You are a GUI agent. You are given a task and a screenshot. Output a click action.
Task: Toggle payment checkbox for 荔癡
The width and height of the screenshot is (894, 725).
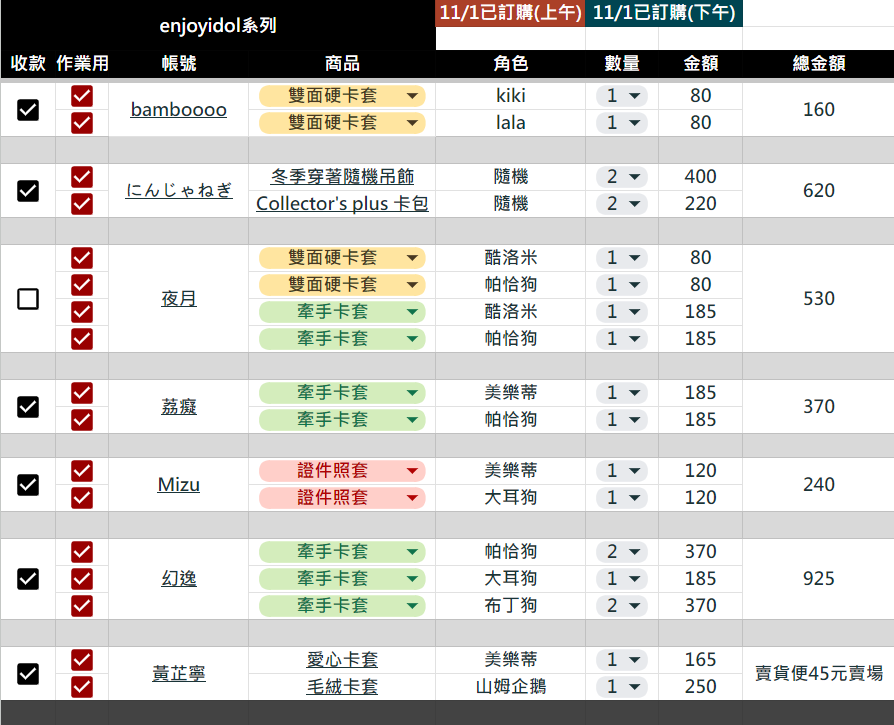(x=28, y=407)
